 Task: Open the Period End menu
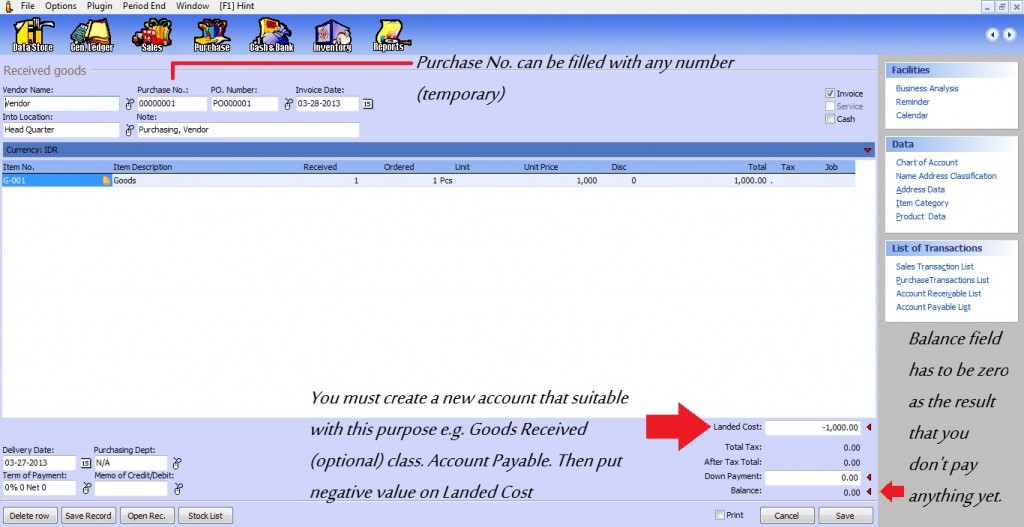(144, 6)
